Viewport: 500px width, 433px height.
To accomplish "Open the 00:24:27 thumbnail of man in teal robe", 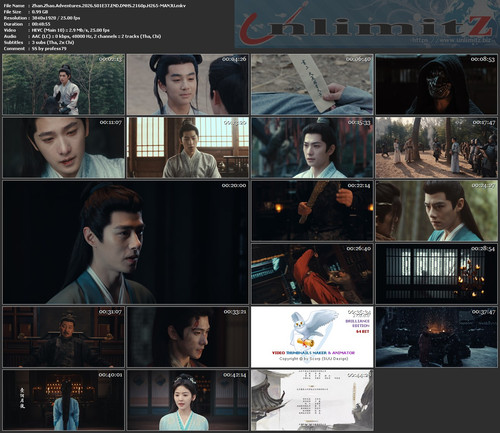I will (x=436, y=211).
